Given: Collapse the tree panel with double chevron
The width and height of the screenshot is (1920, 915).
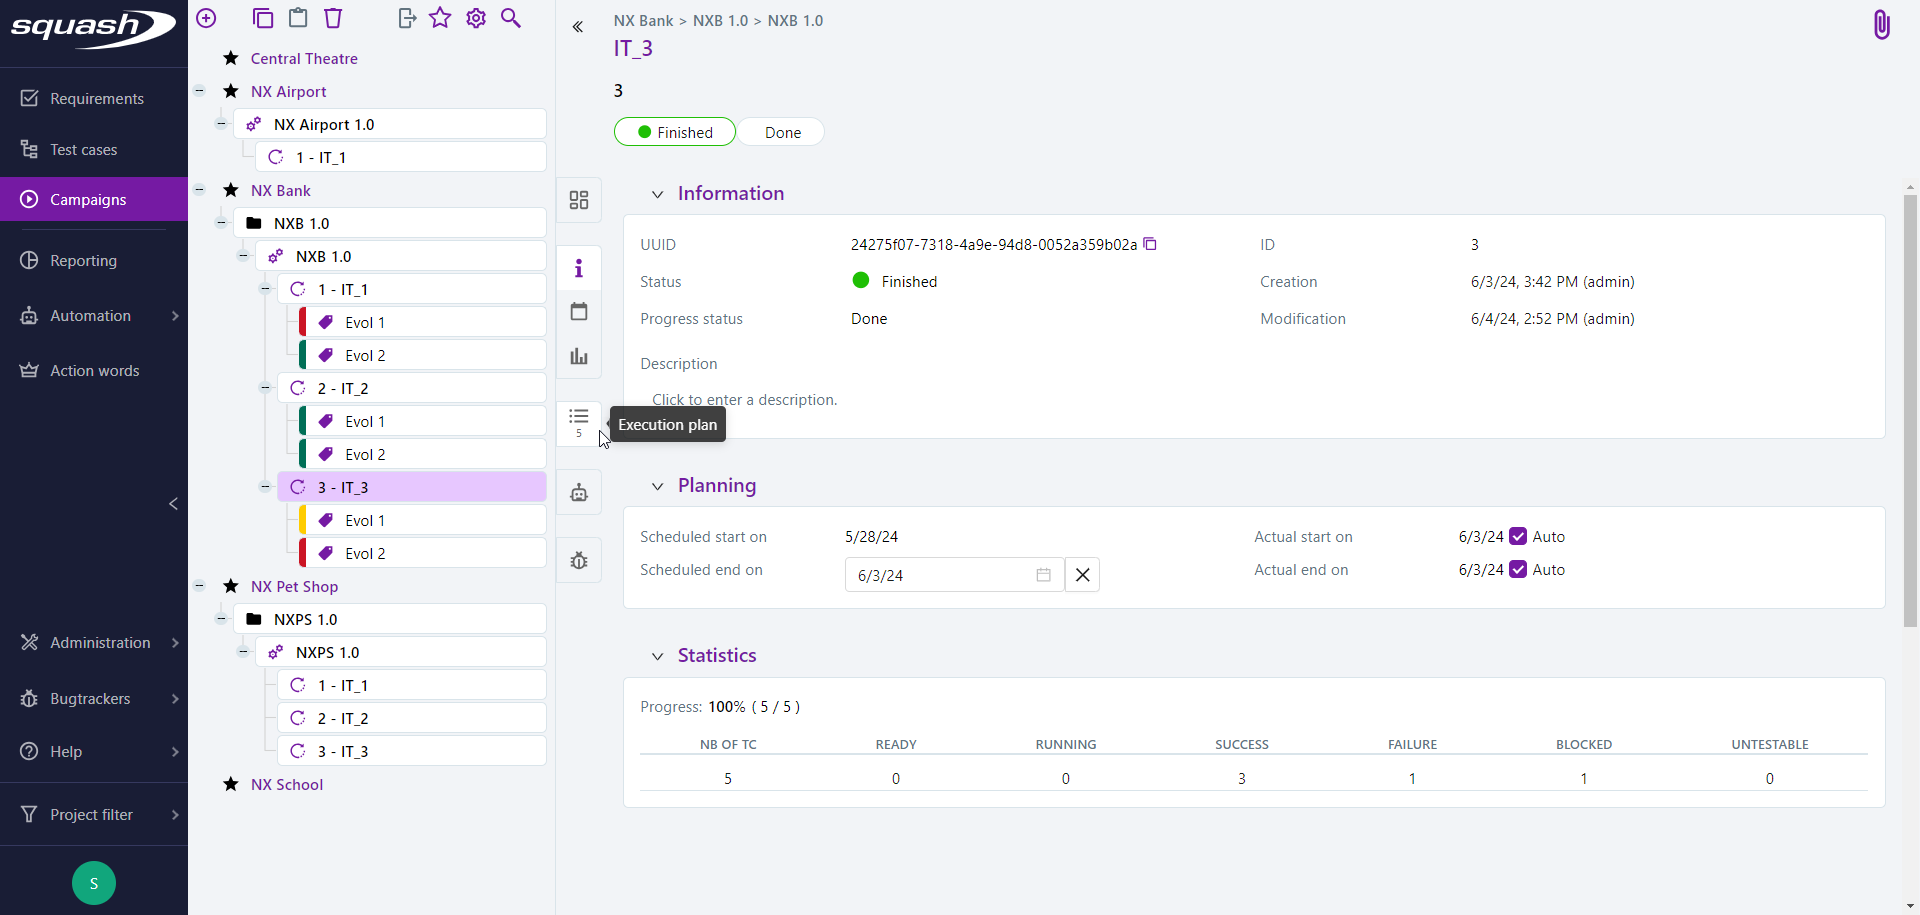Looking at the screenshot, I should pyautogui.click(x=578, y=27).
